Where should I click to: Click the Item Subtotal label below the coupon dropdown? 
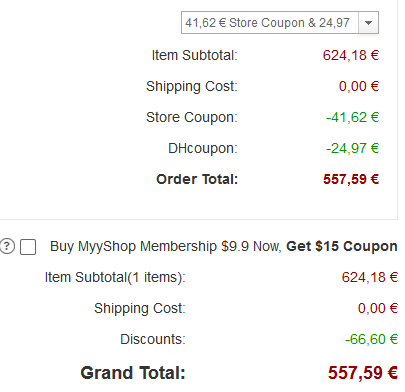pyautogui.click(x=195, y=55)
